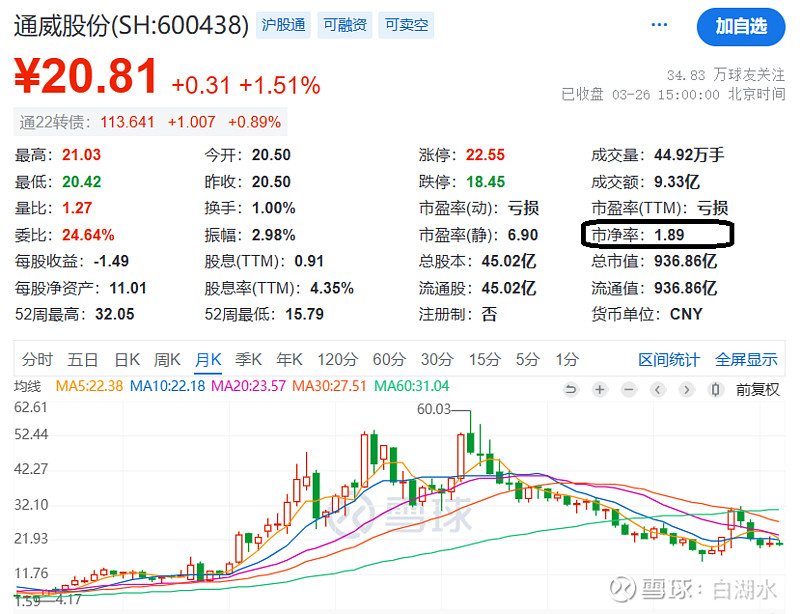This screenshot has width=800, height=614.
Task: Click the 总市值 value 936.86亿
Action: click(685, 261)
